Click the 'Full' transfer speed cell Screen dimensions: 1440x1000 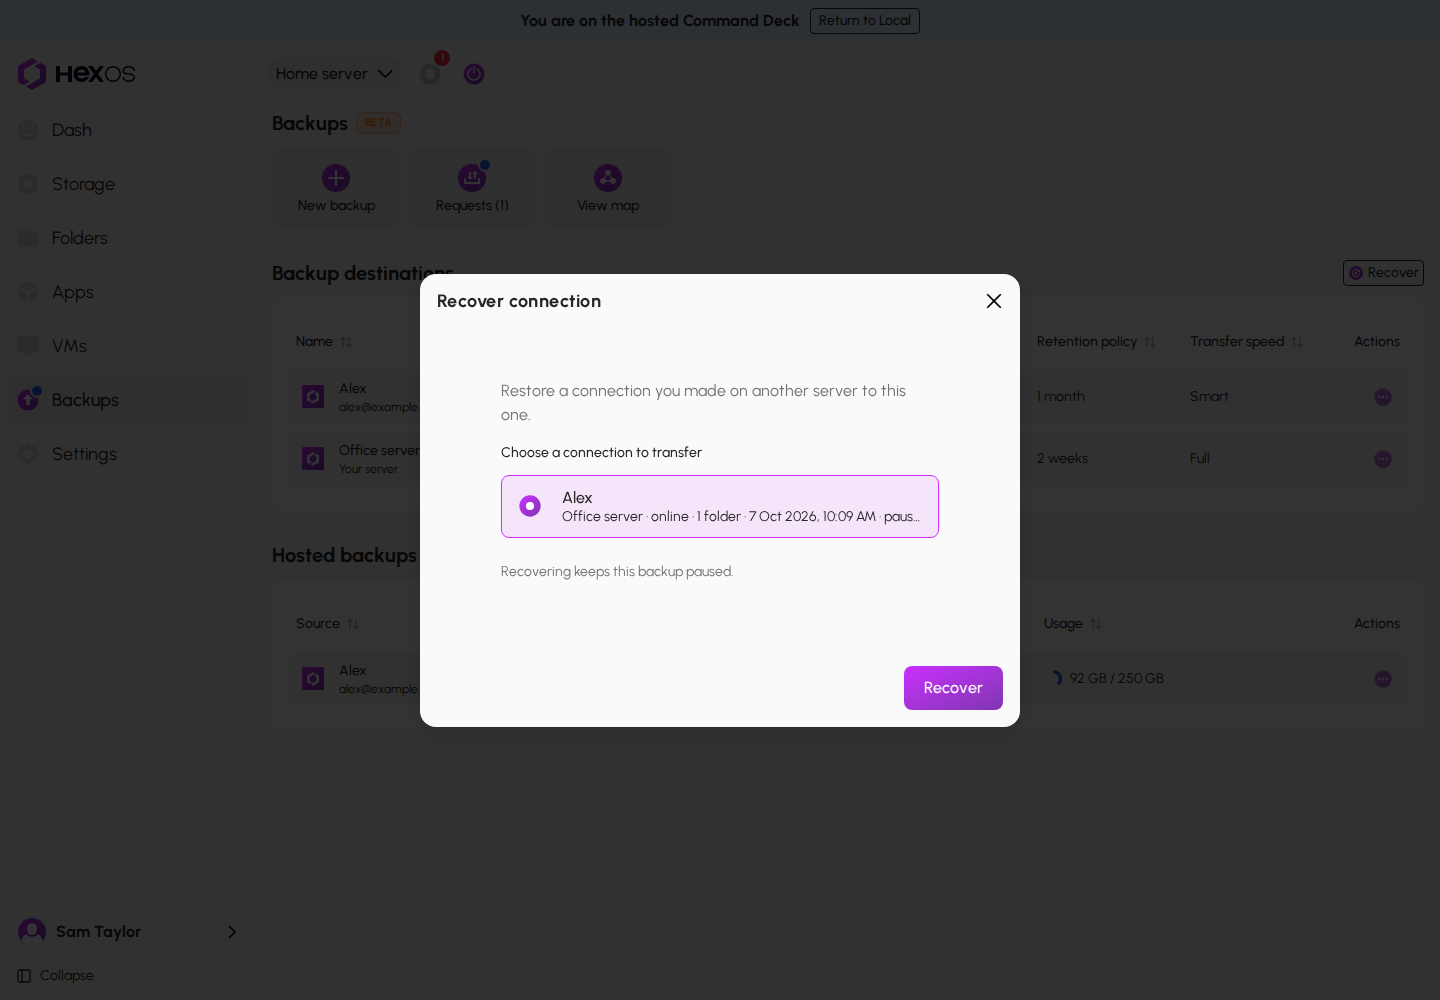[1200, 459]
